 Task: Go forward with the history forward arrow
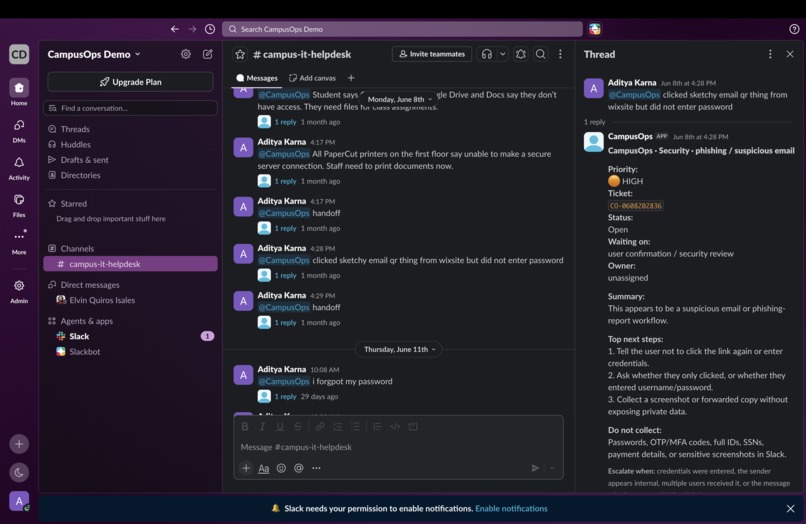point(192,29)
